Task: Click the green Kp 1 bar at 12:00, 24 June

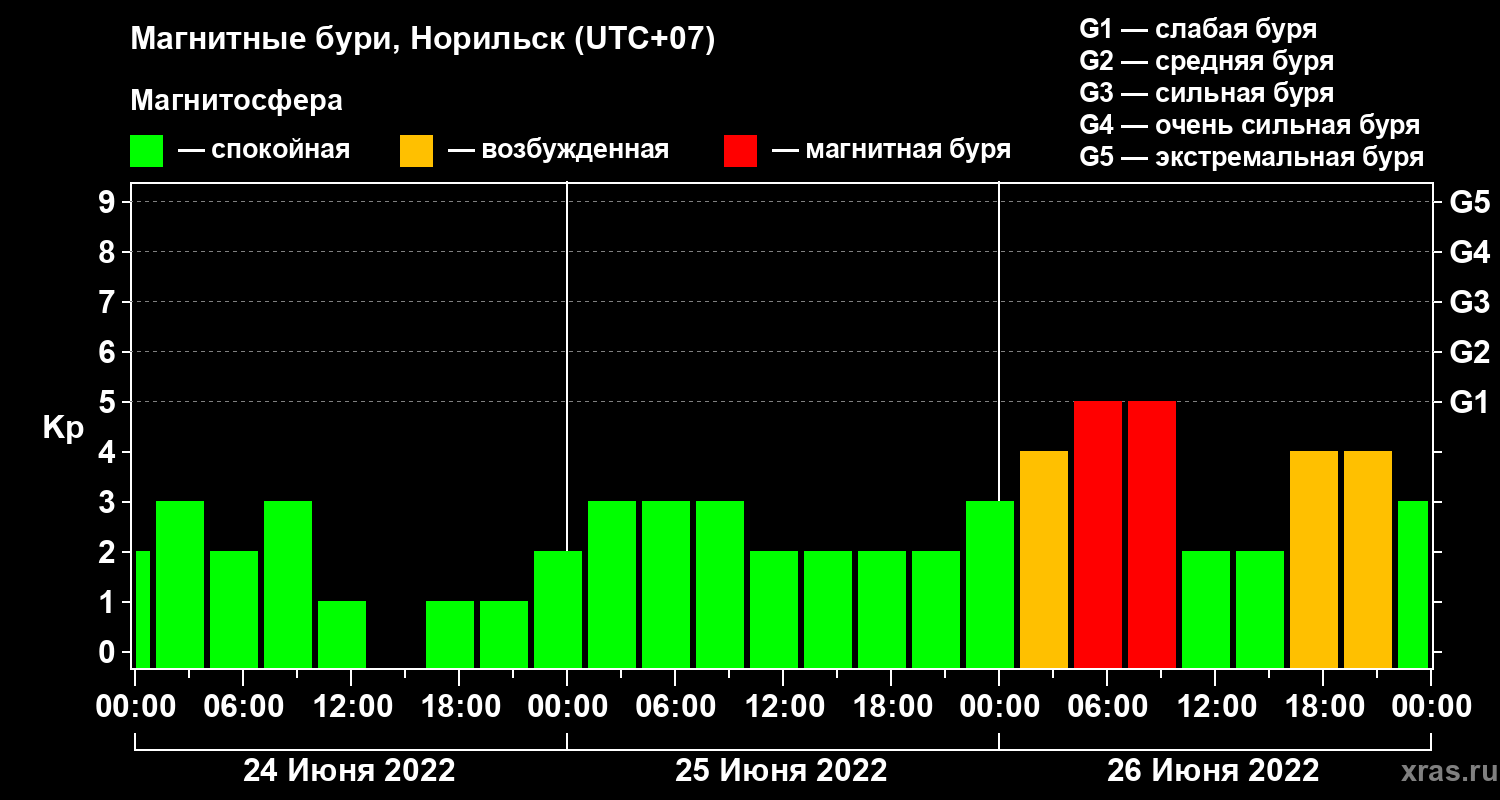Action: point(342,634)
